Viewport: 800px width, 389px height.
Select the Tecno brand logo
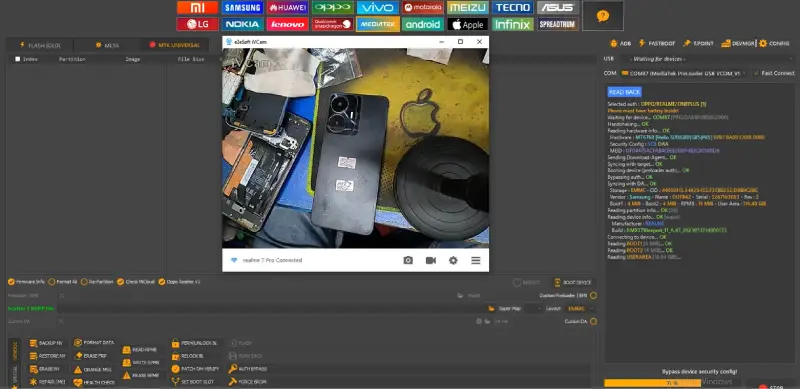coord(512,8)
